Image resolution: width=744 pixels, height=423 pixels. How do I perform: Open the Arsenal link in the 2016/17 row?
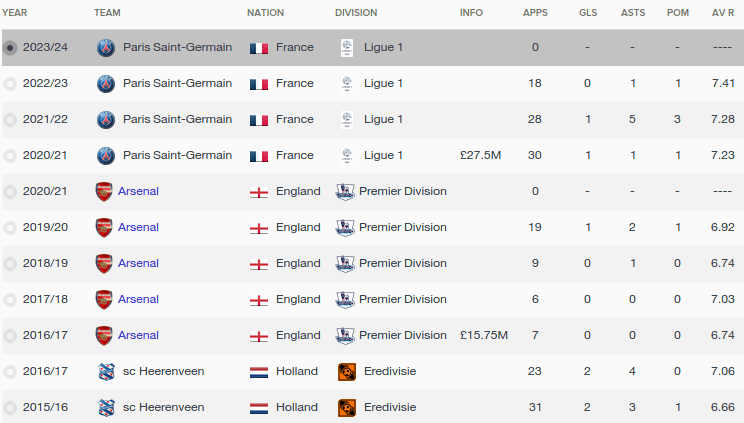click(x=138, y=335)
